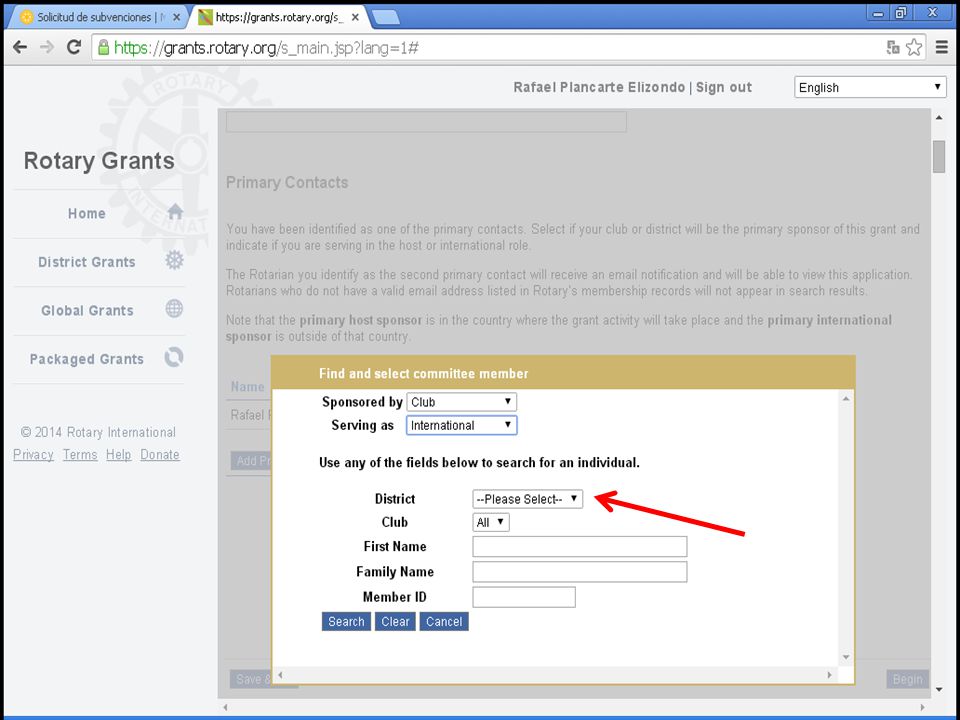Click the Home house icon in sidebar

coord(175,212)
